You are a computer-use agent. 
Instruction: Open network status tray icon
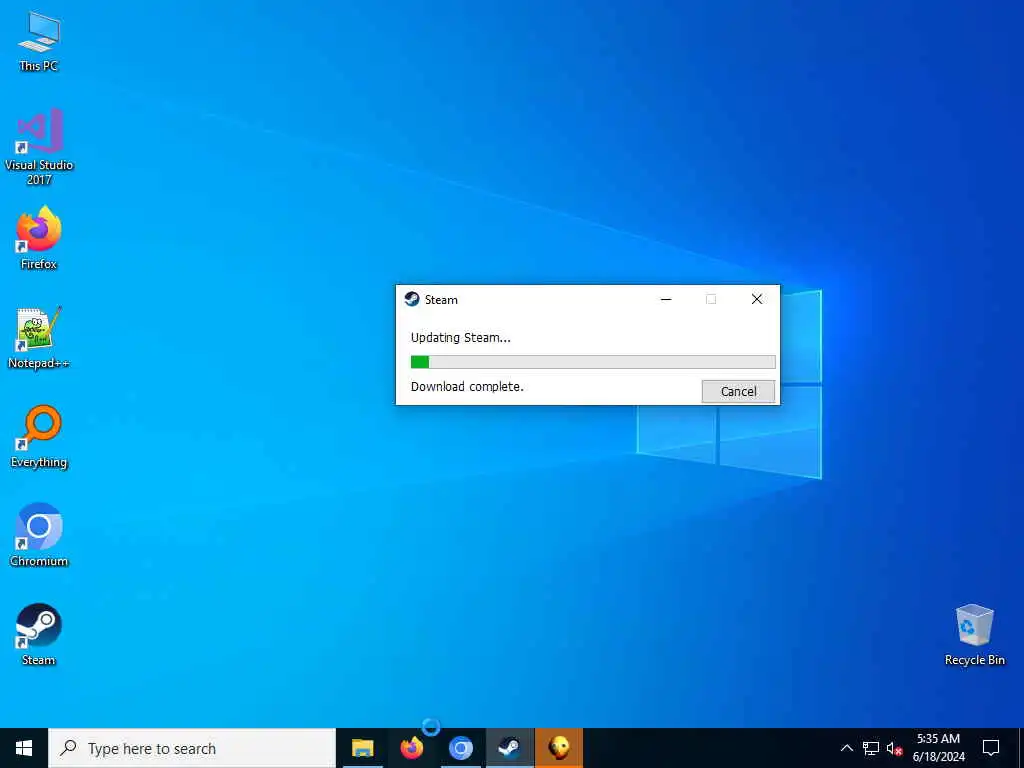(871, 748)
